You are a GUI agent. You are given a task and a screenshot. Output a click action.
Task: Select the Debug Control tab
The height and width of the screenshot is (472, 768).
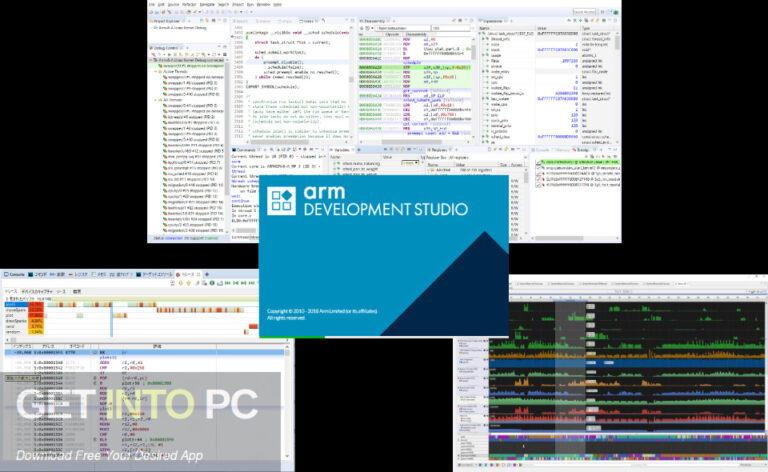pos(166,48)
